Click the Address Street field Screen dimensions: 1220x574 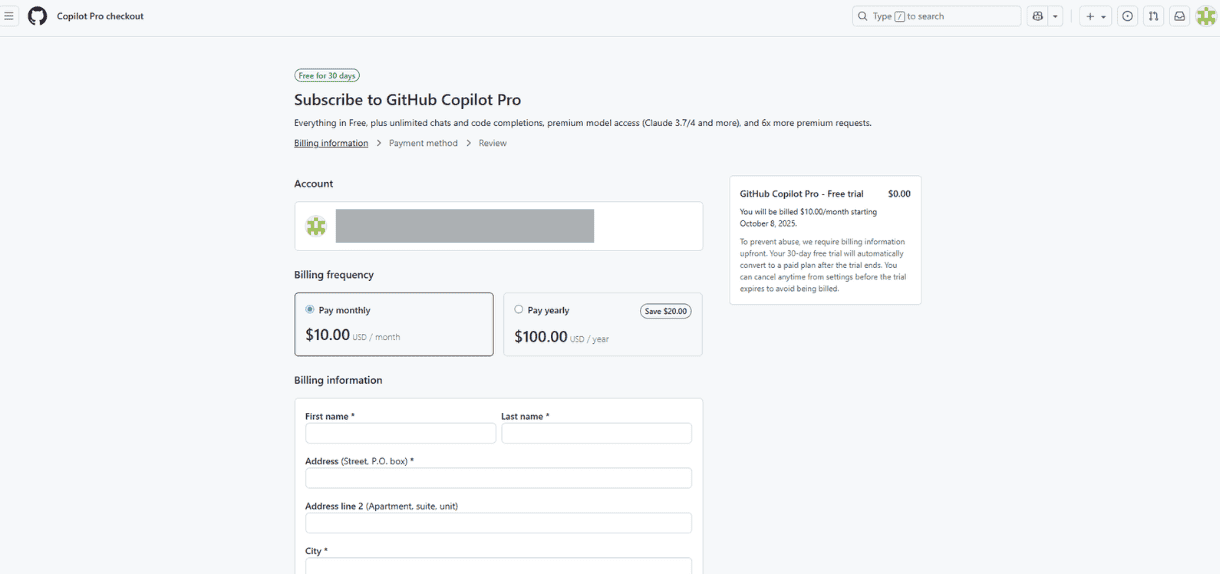pyautogui.click(x=498, y=478)
